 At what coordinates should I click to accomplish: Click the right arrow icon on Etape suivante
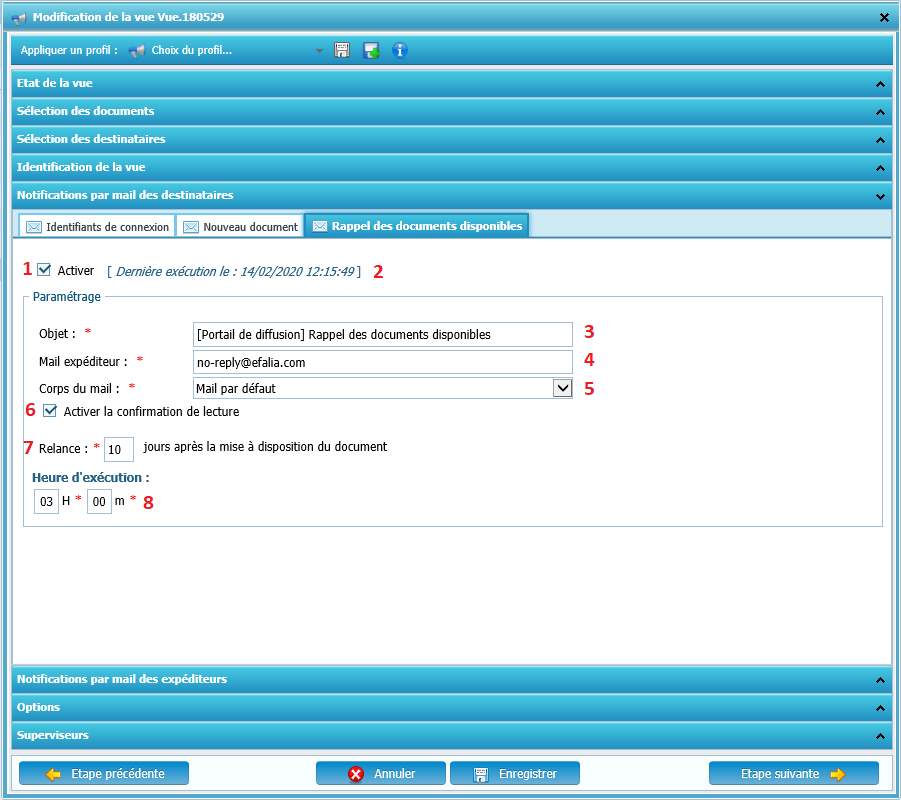837,773
